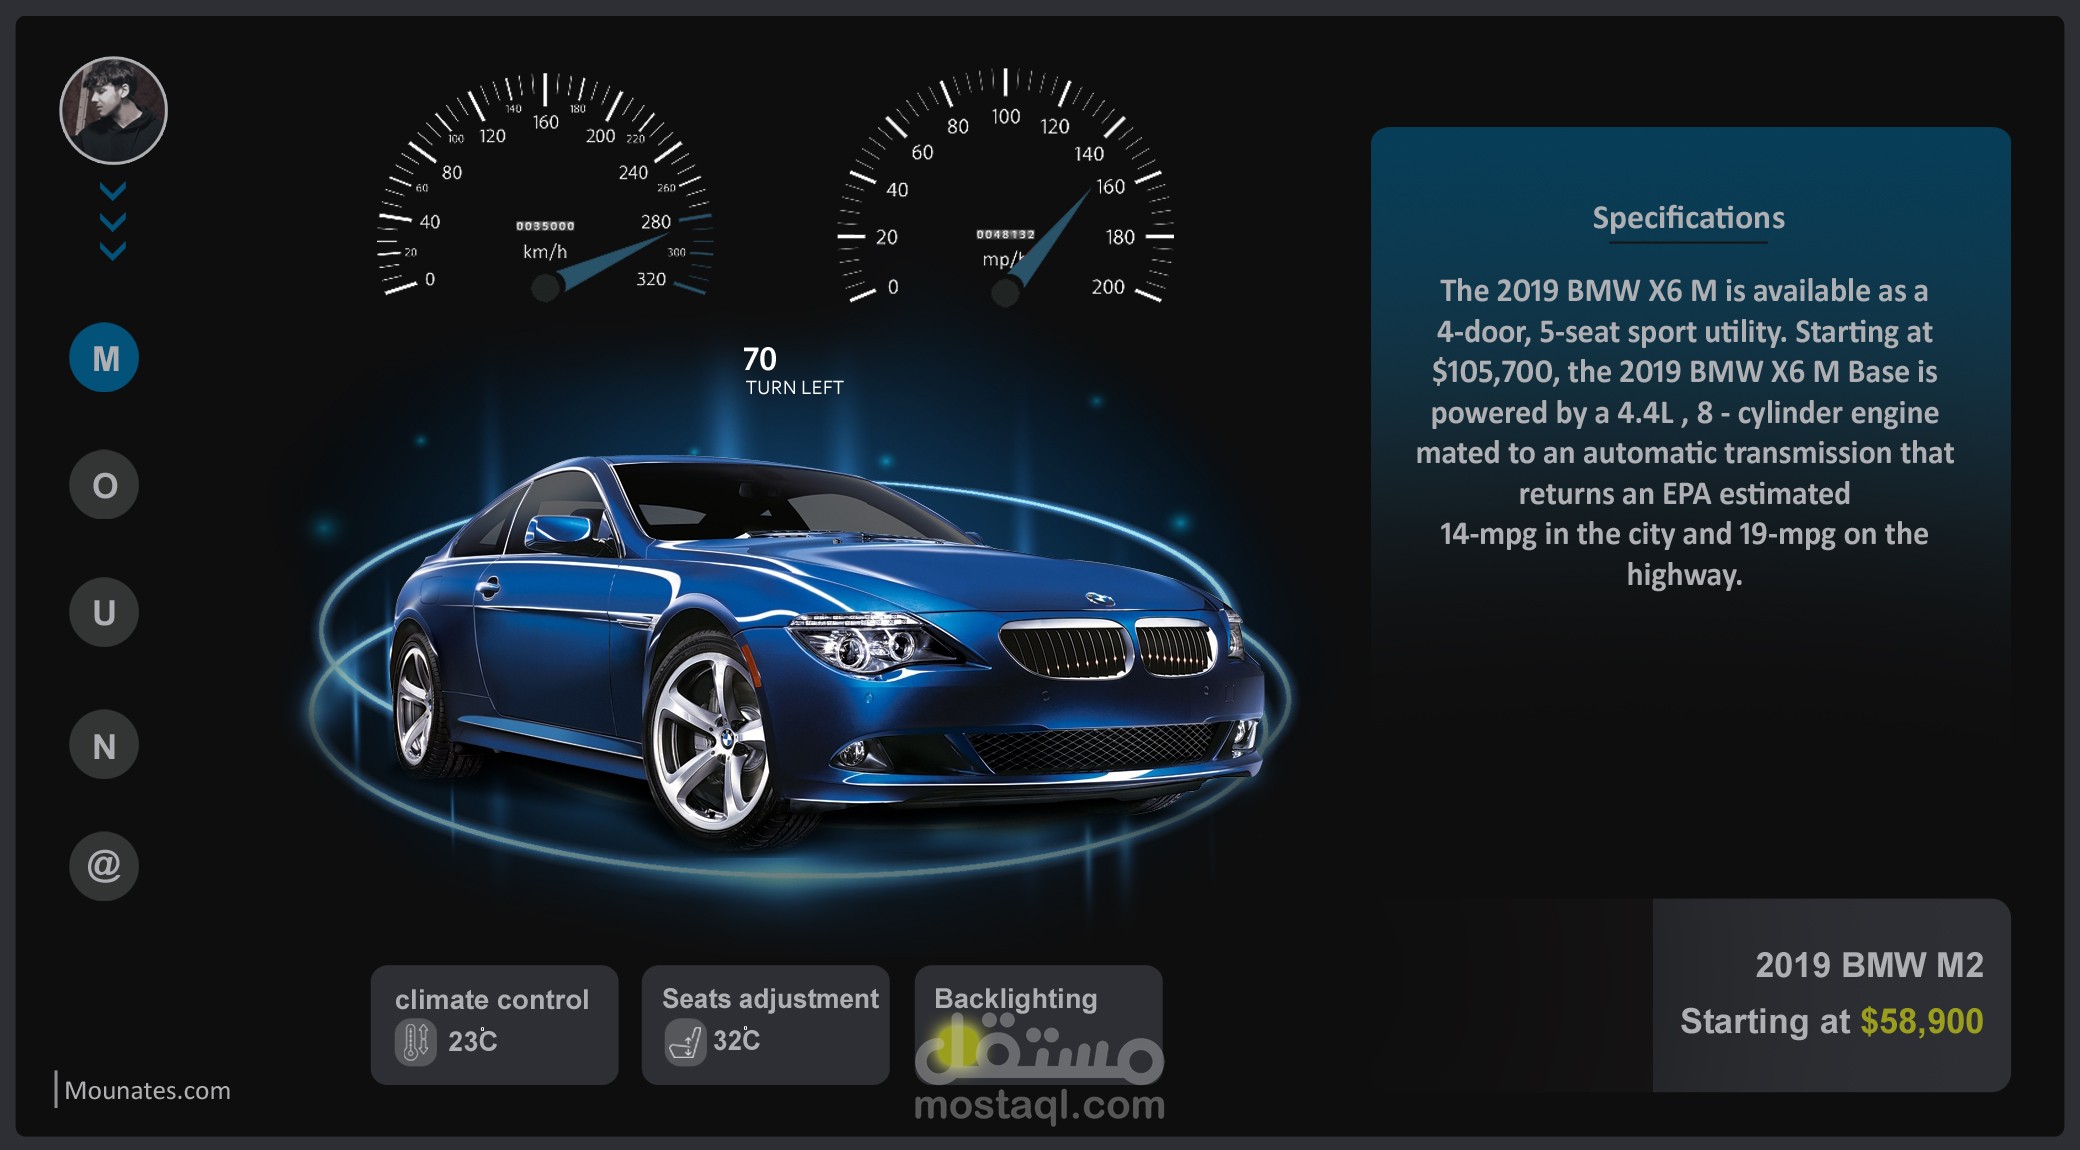Select the seat icon under Seats adjustment
The image size is (2080, 1150).
tap(688, 1041)
